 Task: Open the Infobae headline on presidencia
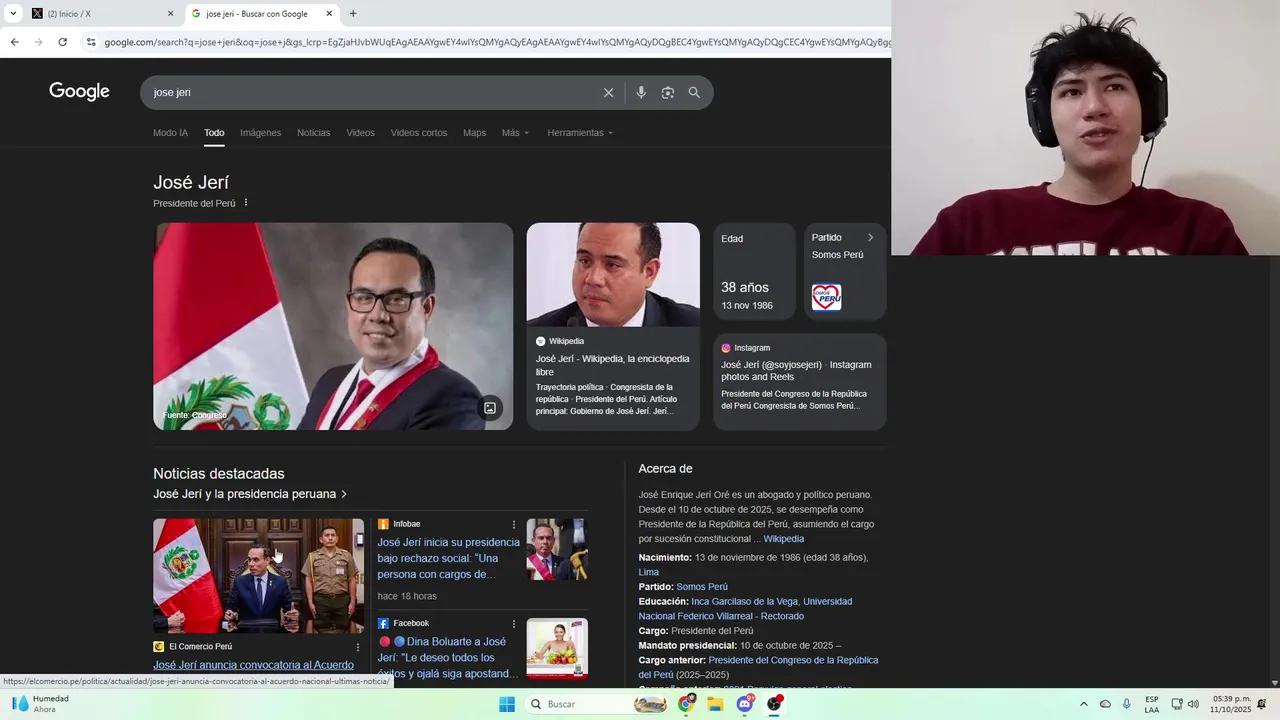448,558
